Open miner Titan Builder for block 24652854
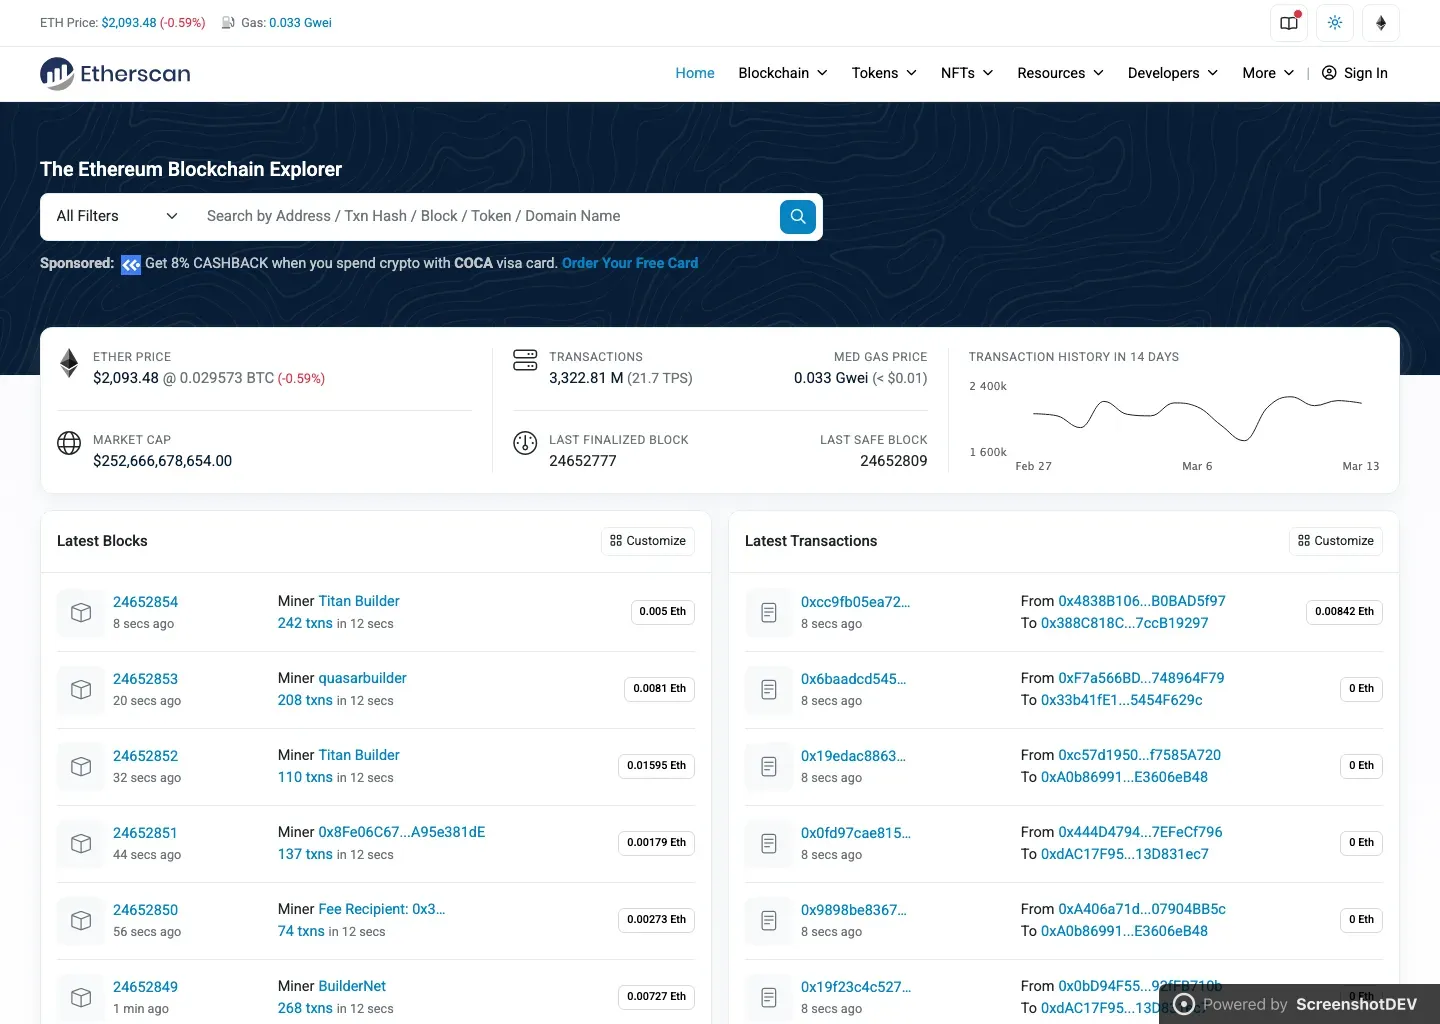Screen dimensions: 1440x1024 [x=359, y=601]
